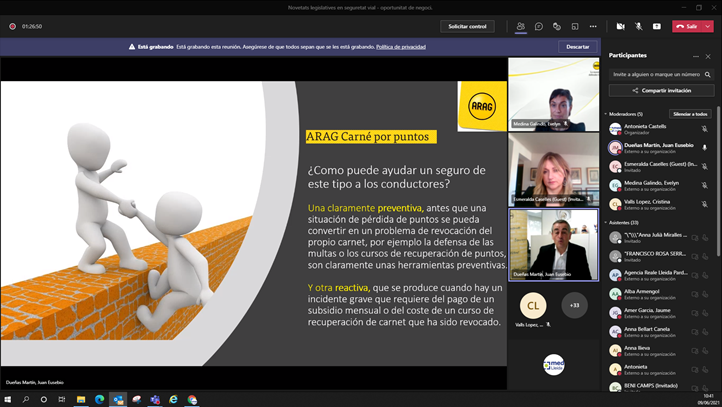The image size is (722, 407).
Task: Switch to Microsoft Teams taskbar icon
Action: (x=155, y=399)
